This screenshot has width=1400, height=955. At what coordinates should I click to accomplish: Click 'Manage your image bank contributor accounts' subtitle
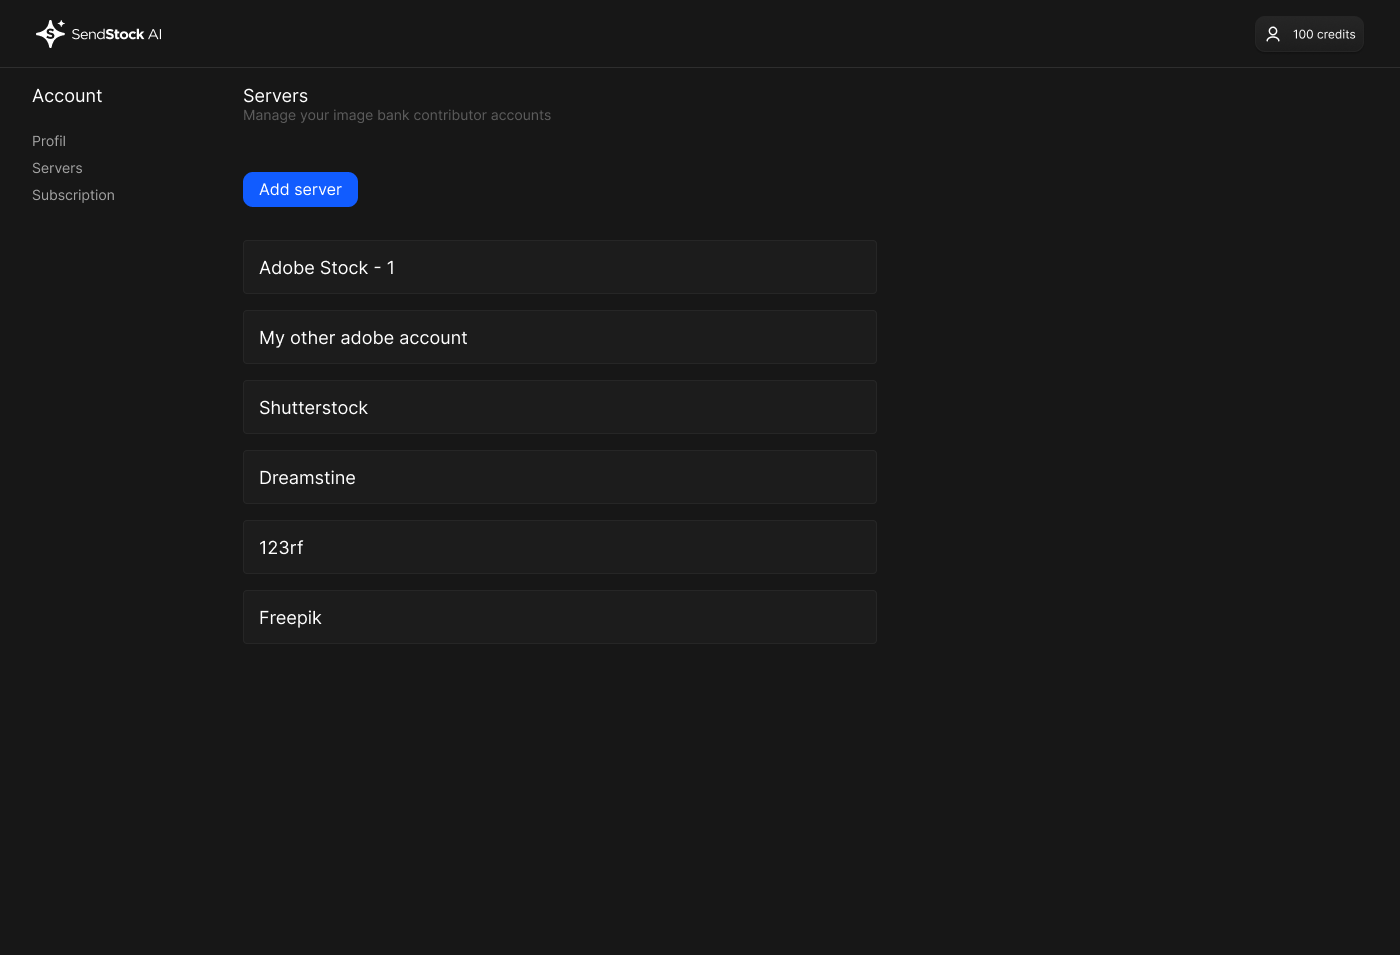point(397,115)
